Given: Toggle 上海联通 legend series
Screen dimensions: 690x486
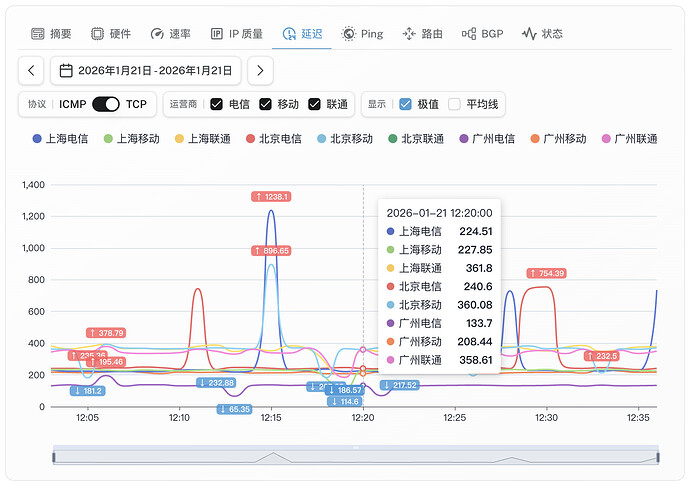Looking at the screenshot, I should tap(203, 139).
